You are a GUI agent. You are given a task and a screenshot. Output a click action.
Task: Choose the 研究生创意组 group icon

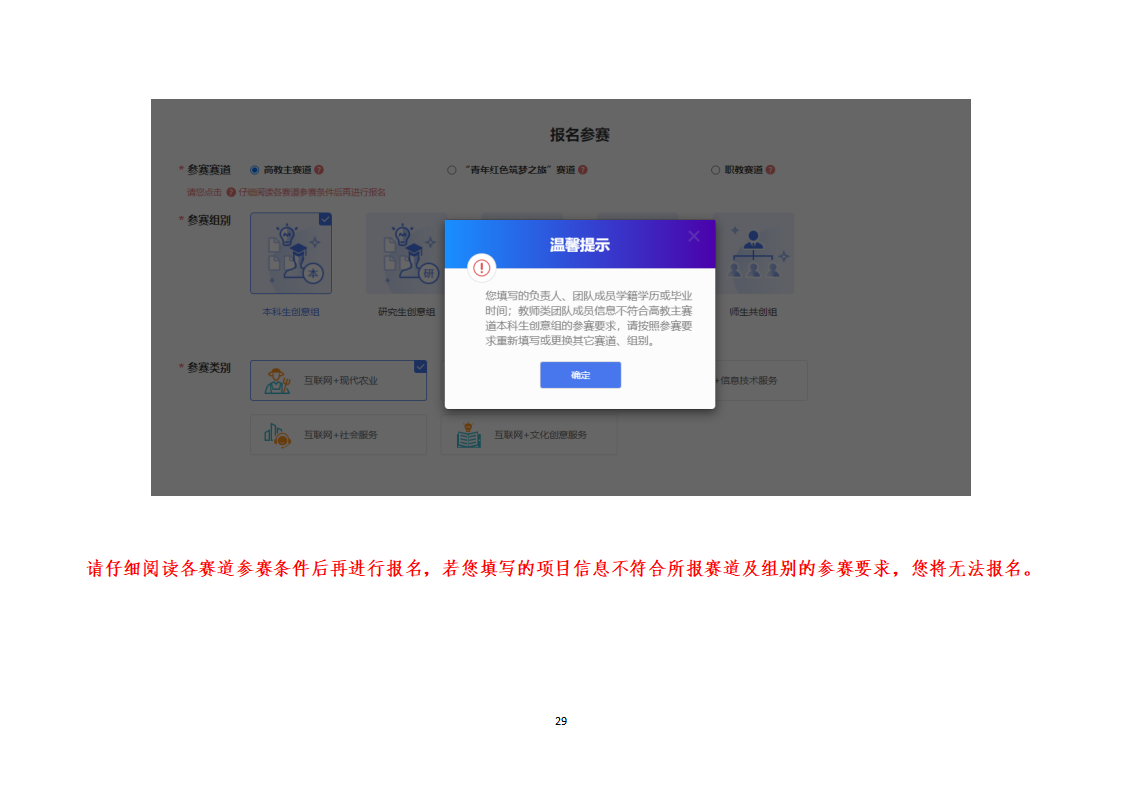[406, 254]
